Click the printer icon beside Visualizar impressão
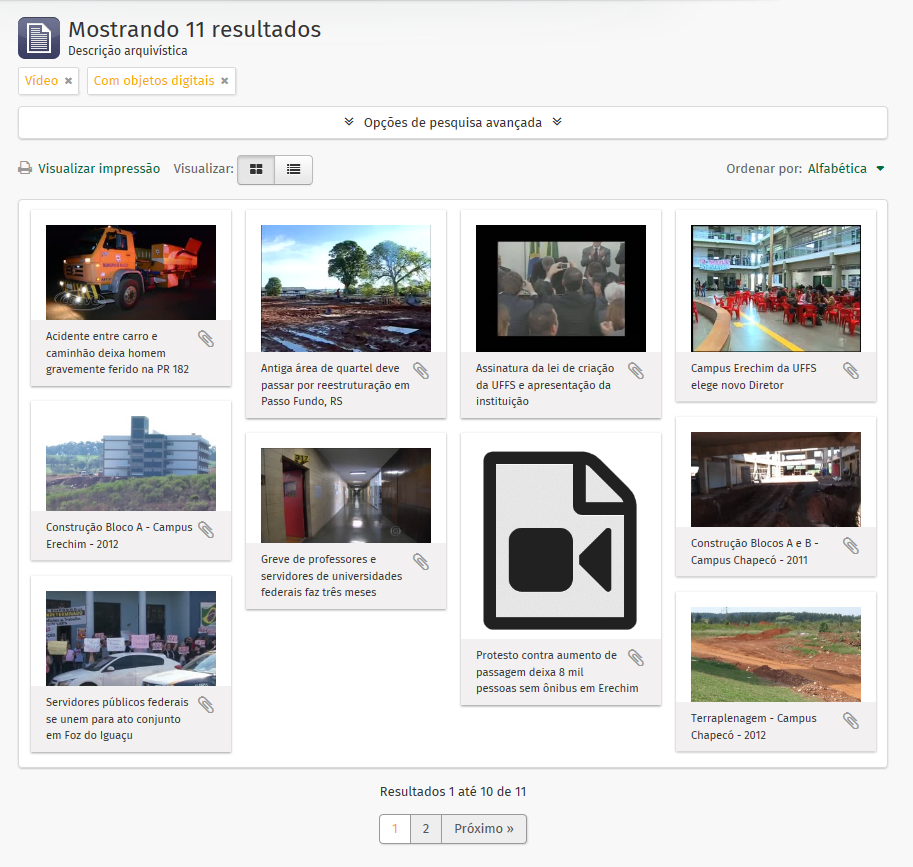The width and height of the screenshot is (913, 867). (x=25, y=168)
